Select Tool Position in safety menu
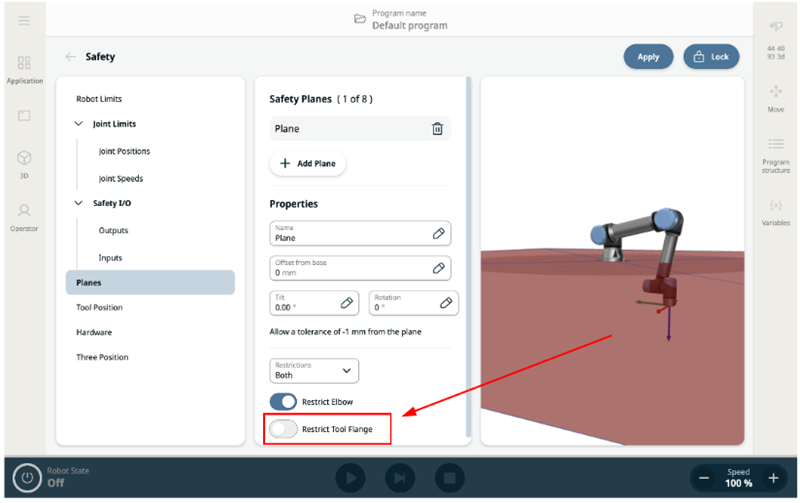 (100, 308)
